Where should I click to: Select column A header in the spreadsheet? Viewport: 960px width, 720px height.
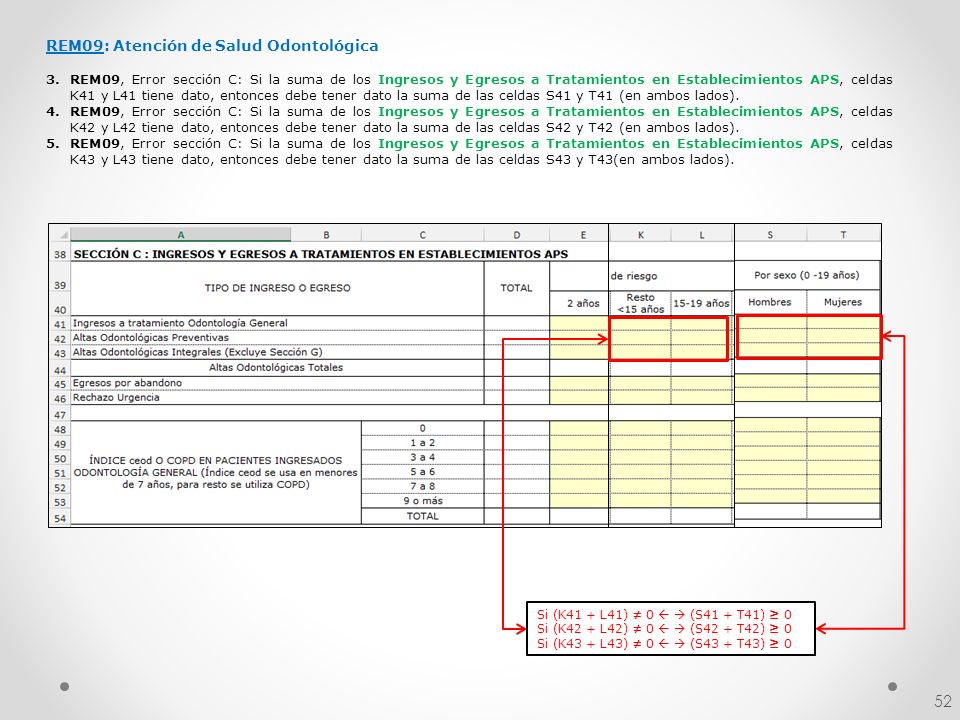coord(181,234)
